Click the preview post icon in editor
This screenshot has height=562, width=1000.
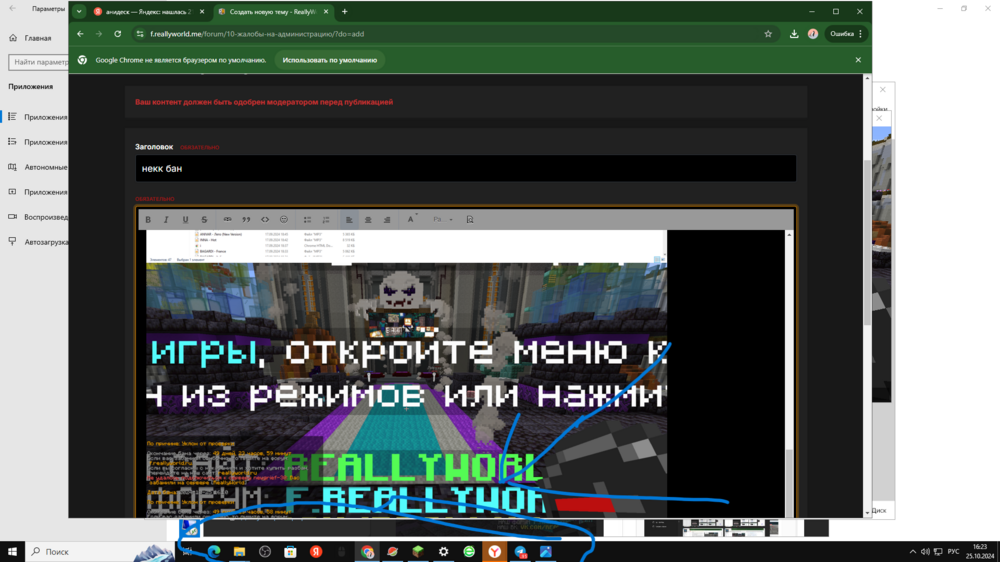tap(470, 219)
